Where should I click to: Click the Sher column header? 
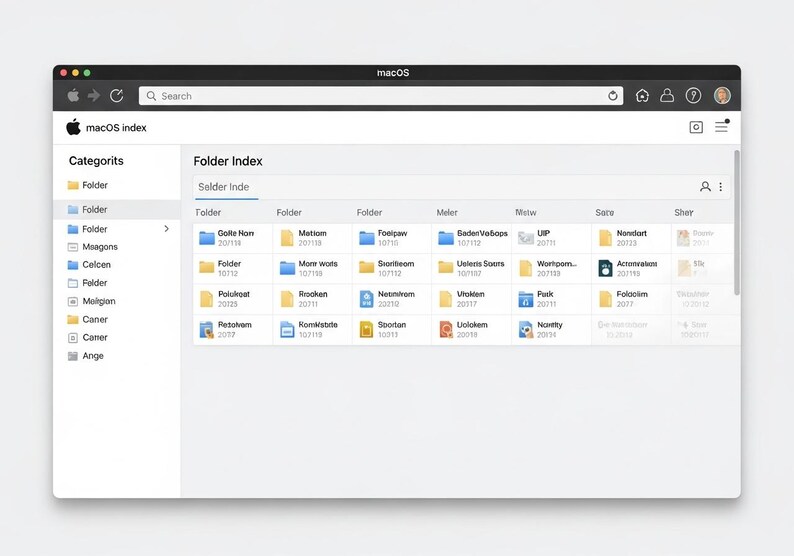tap(684, 213)
